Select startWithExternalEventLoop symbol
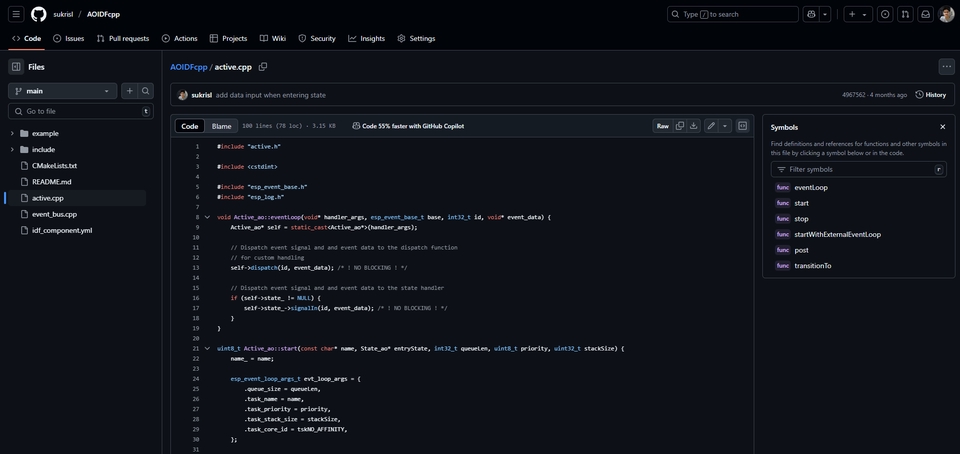960x454 pixels. (837, 234)
